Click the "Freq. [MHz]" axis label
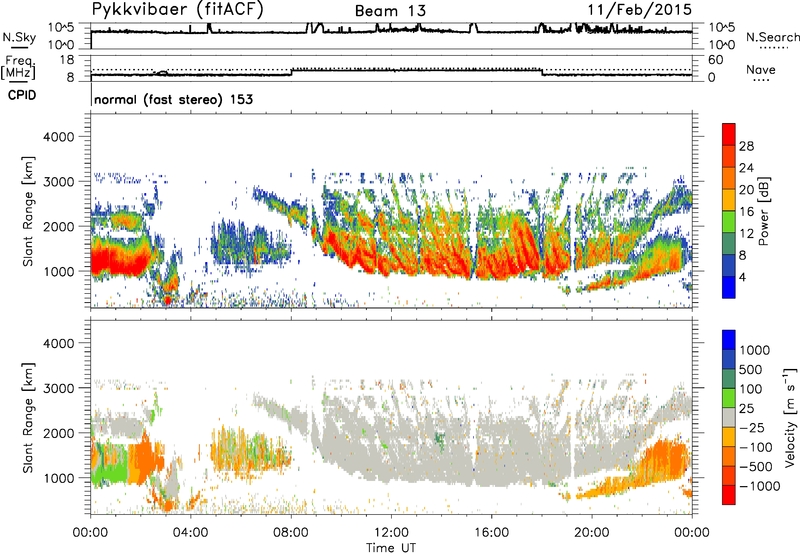The width and height of the screenshot is (800, 554). tap(19, 68)
